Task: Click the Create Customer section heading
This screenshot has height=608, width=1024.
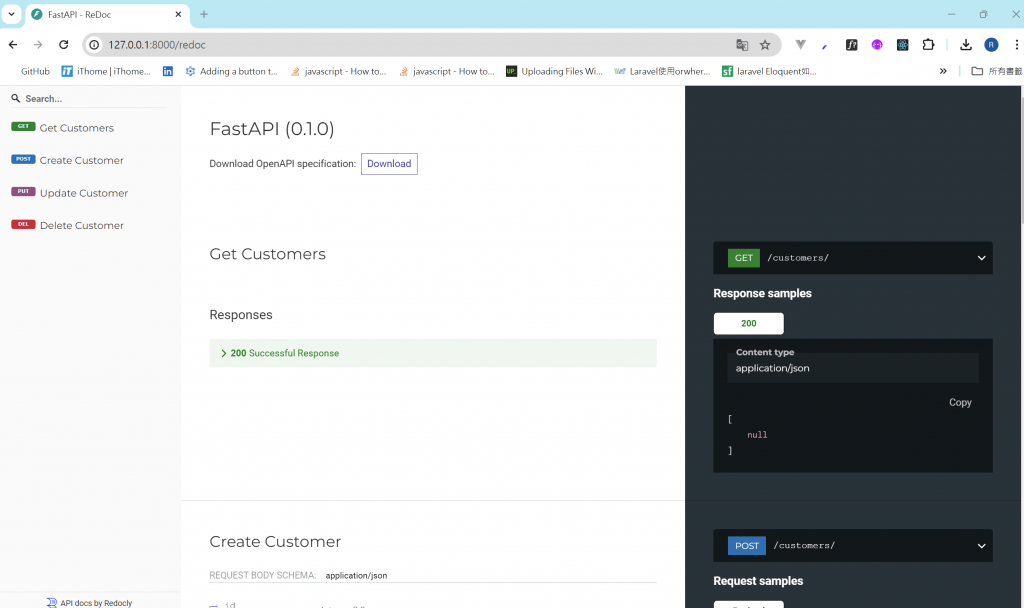Action: click(275, 541)
